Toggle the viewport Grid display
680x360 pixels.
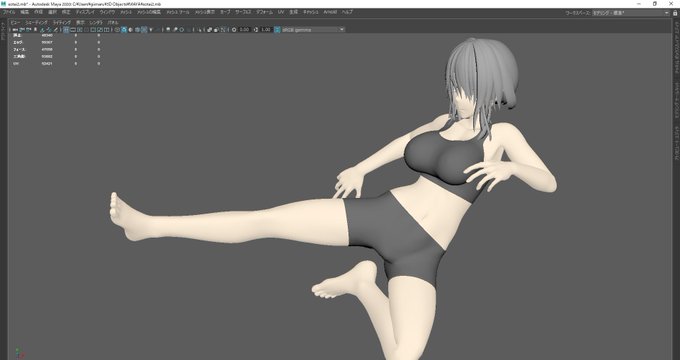(66, 29)
